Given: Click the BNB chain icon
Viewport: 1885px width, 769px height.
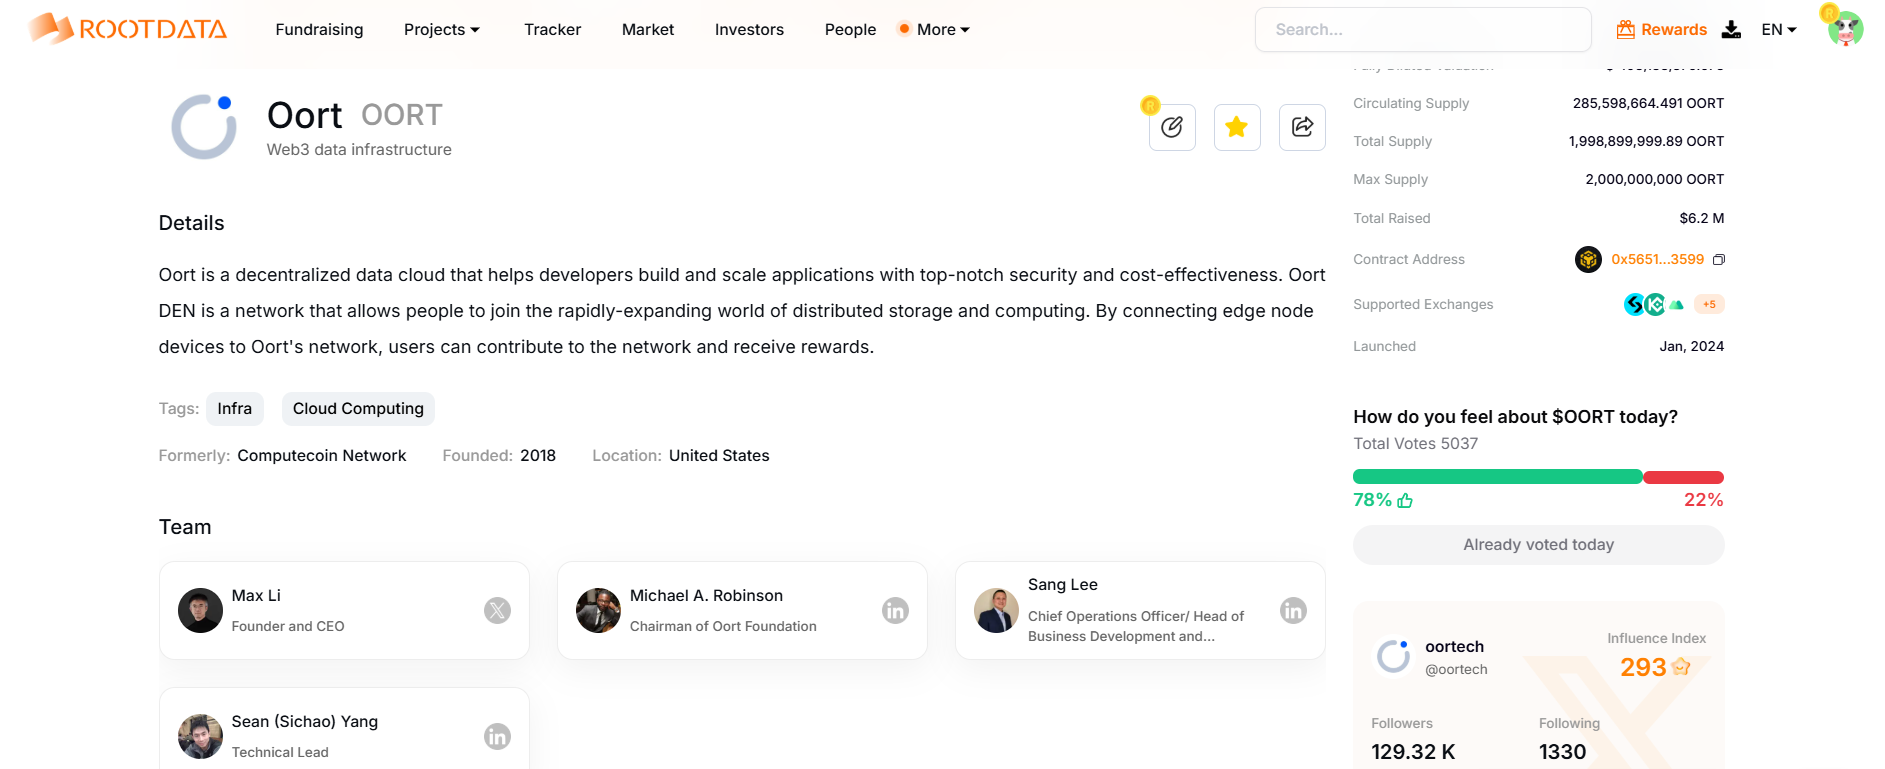Looking at the screenshot, I should coord(1588,259).
